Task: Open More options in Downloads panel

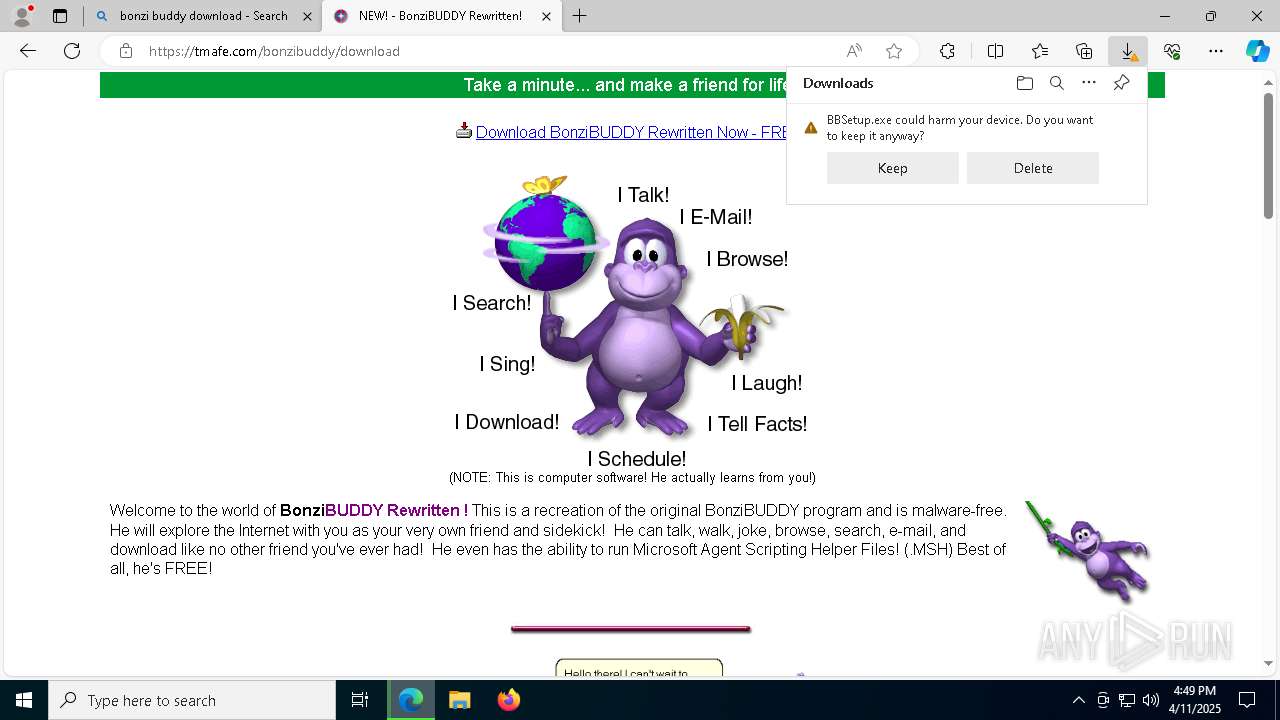Action: [1089, 83]
